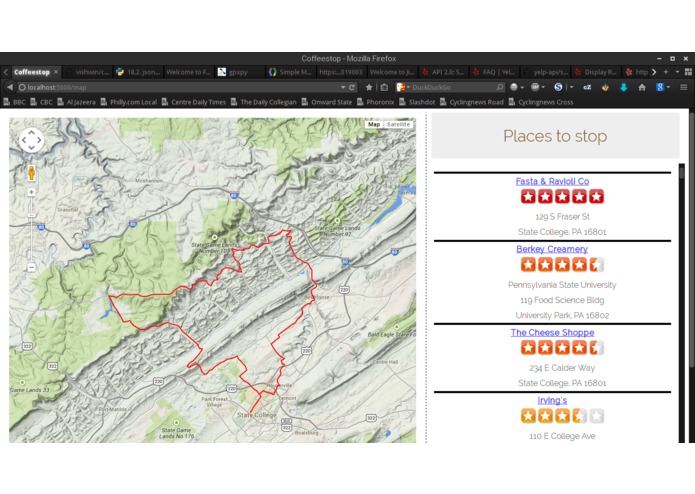Click the second grey round toolbar icon
The image size is (695, 494).
(535, 87)
